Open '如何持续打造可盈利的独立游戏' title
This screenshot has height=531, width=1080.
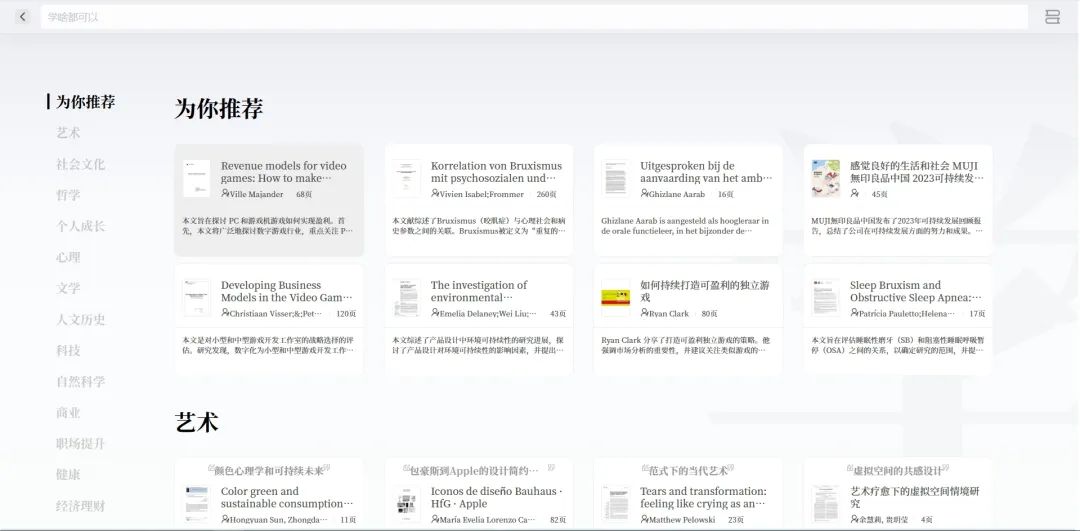tap(705, 291)
